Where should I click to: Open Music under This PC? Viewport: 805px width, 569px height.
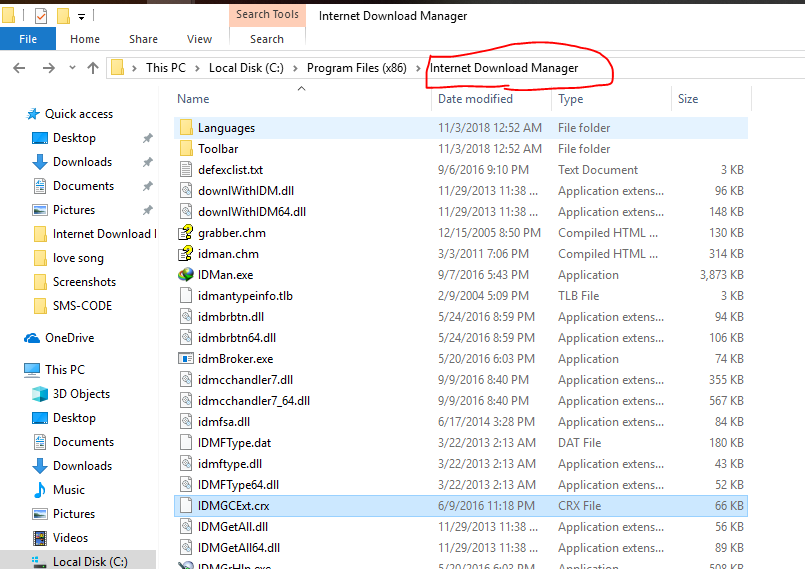pos(68,490)
